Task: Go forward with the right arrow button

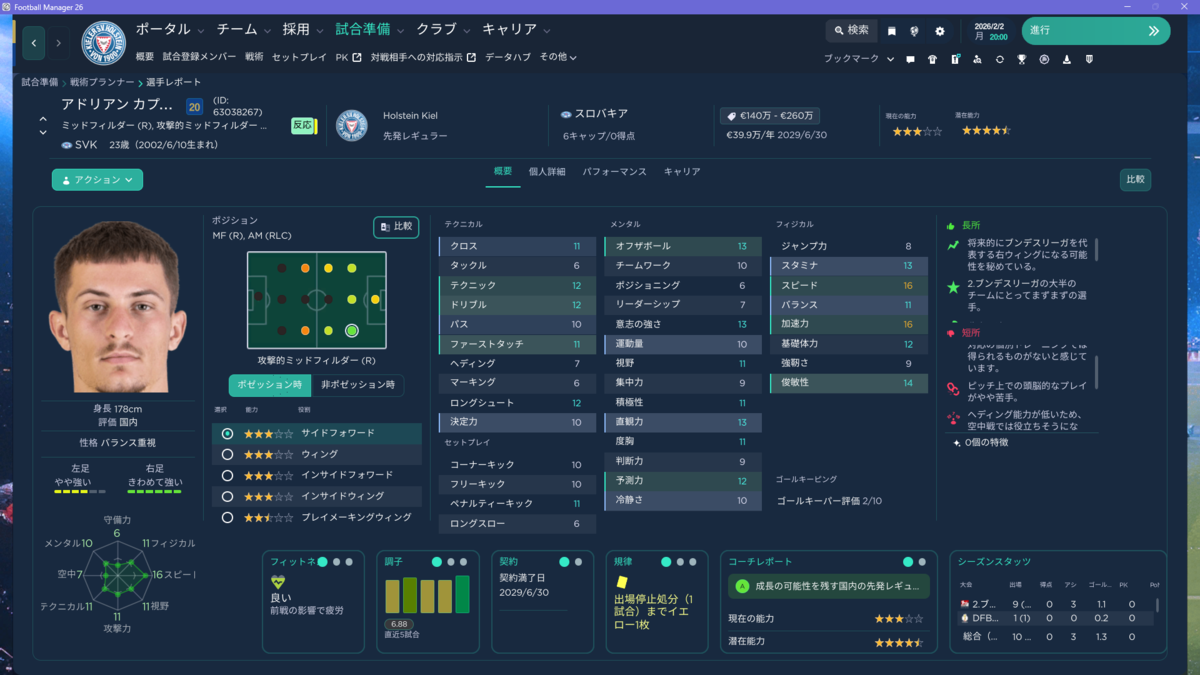Action: click(x=58, y=43)
